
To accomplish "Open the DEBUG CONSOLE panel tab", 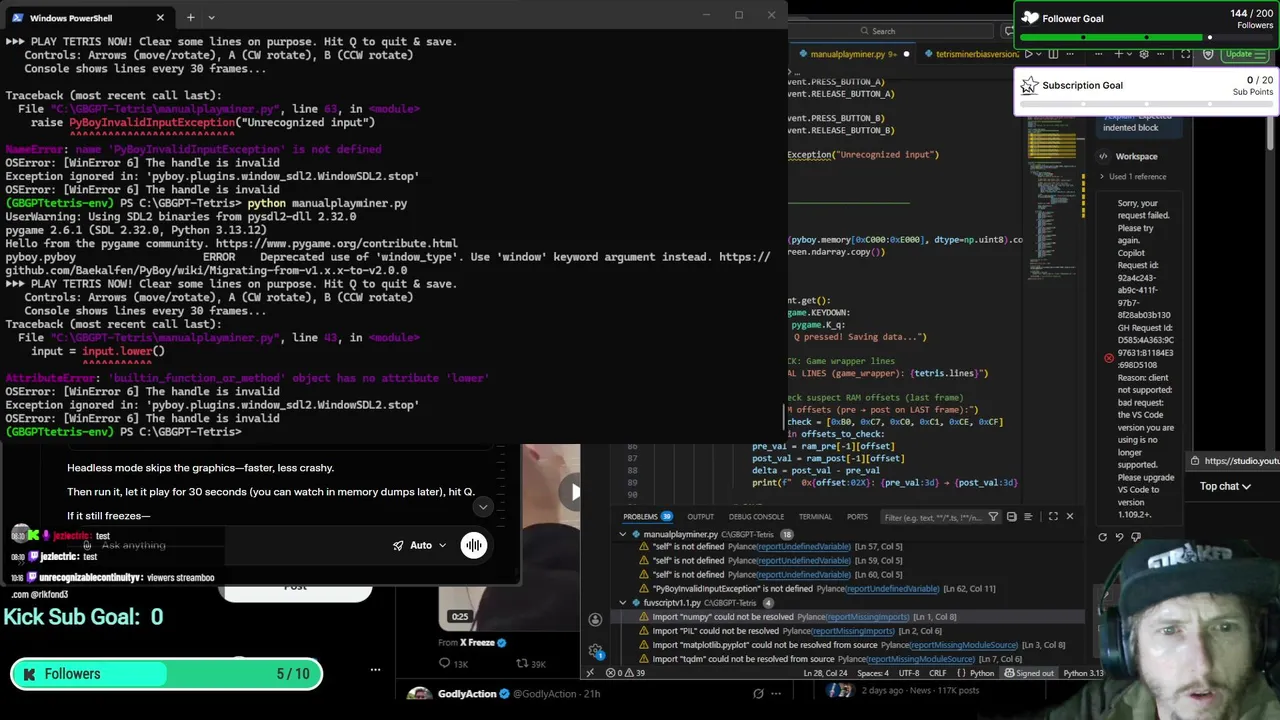I will [756, 517].
